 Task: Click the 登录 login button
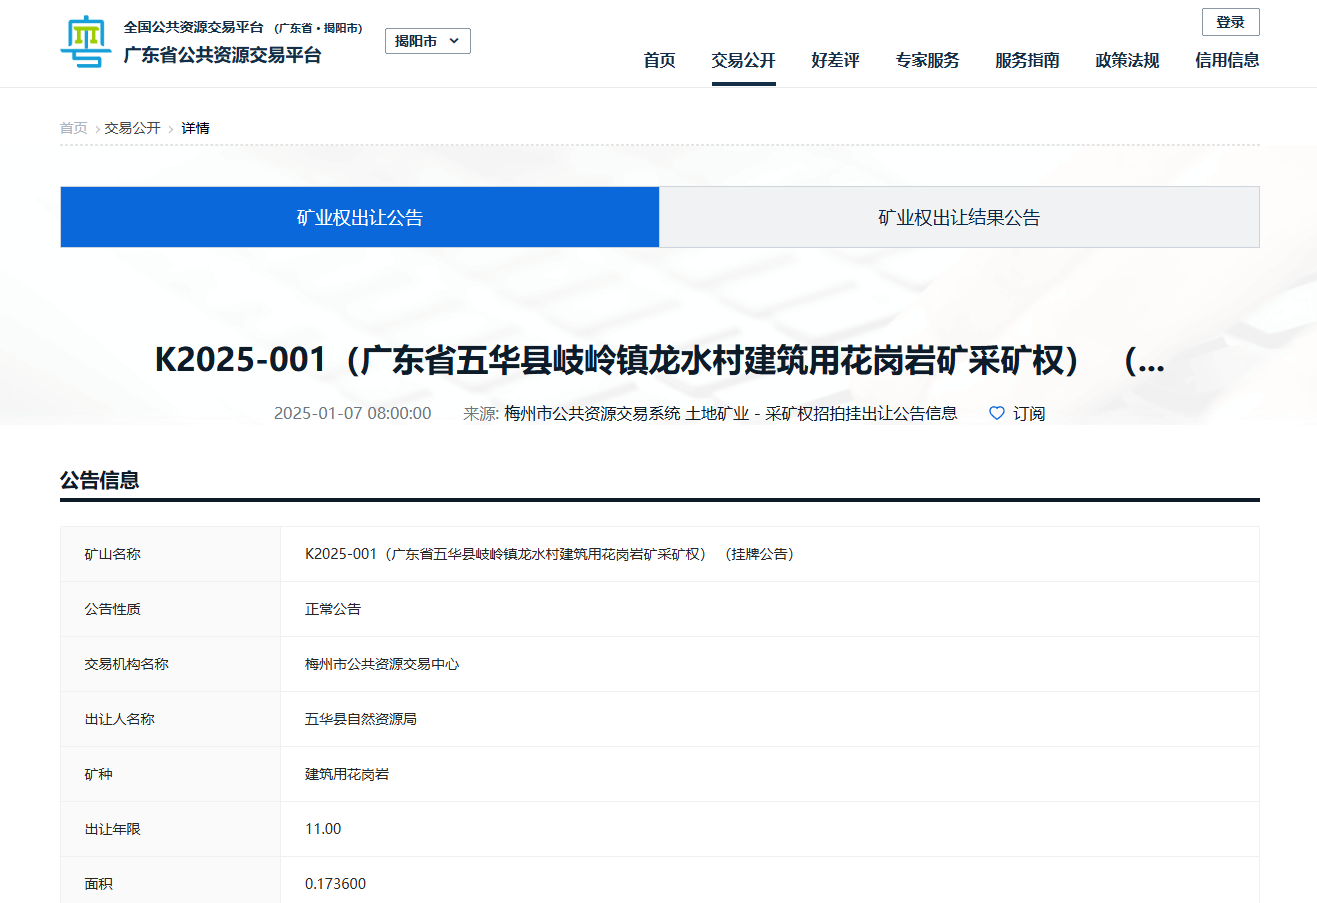coord(1230,22)
